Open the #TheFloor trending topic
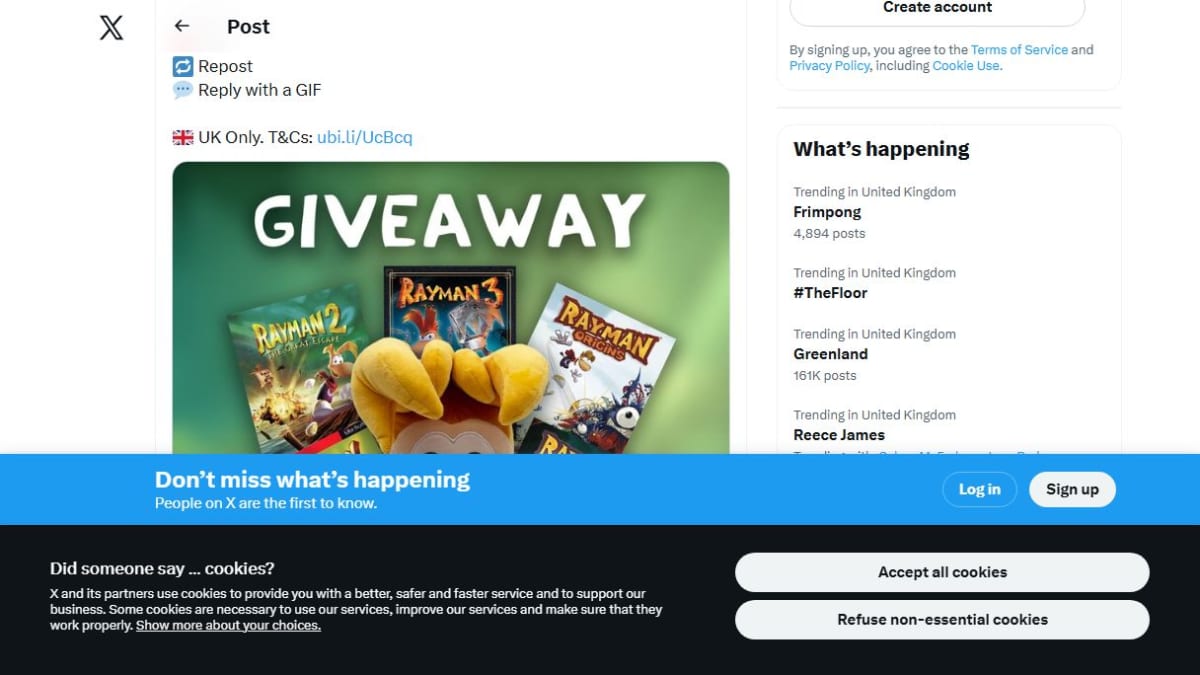Screen dimensions: 1200x675 [949, 283]
